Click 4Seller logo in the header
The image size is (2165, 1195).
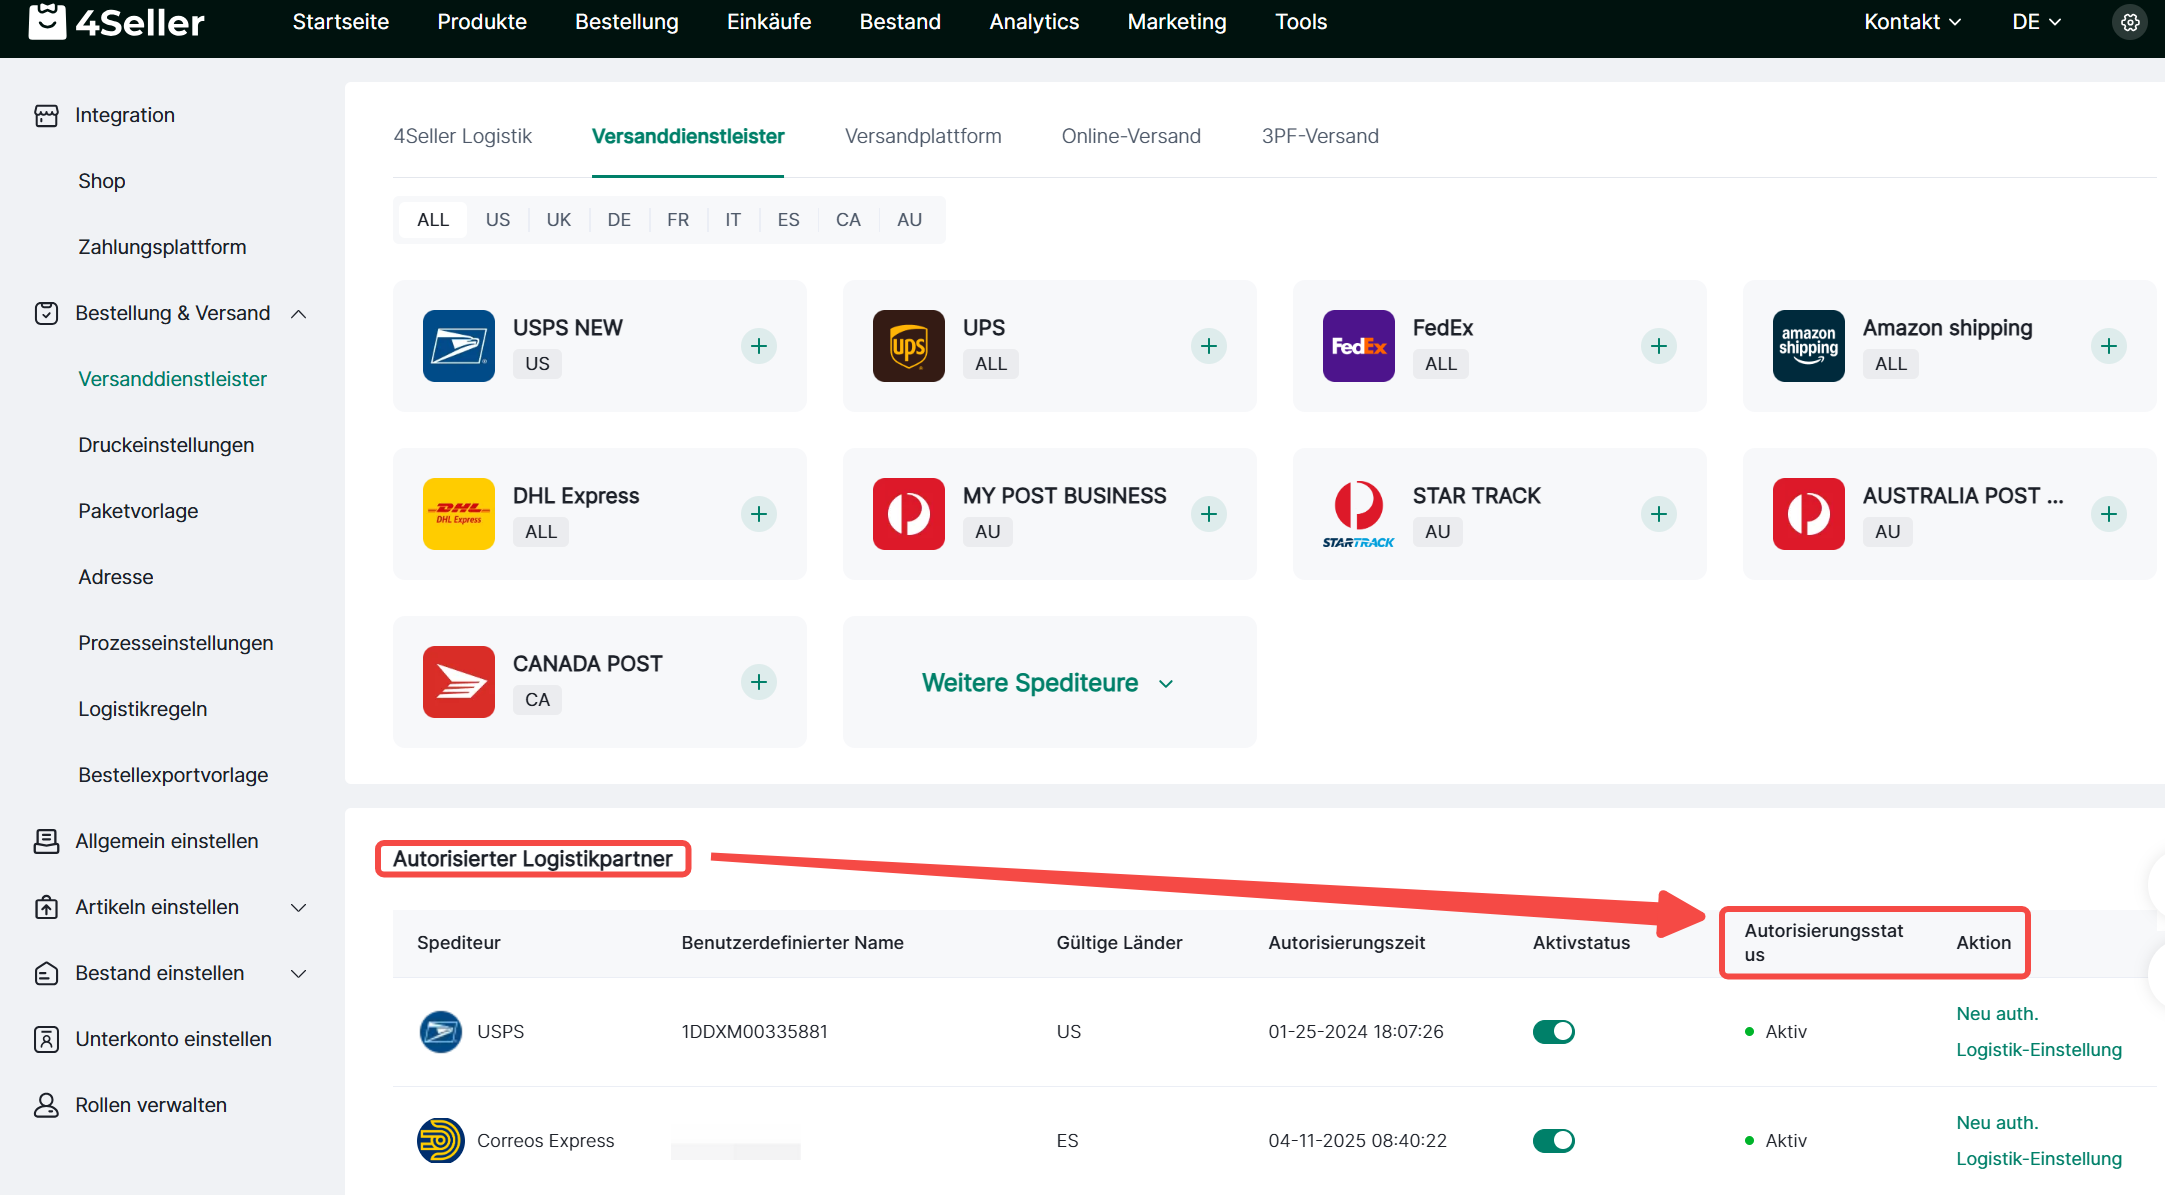(116, 22)
